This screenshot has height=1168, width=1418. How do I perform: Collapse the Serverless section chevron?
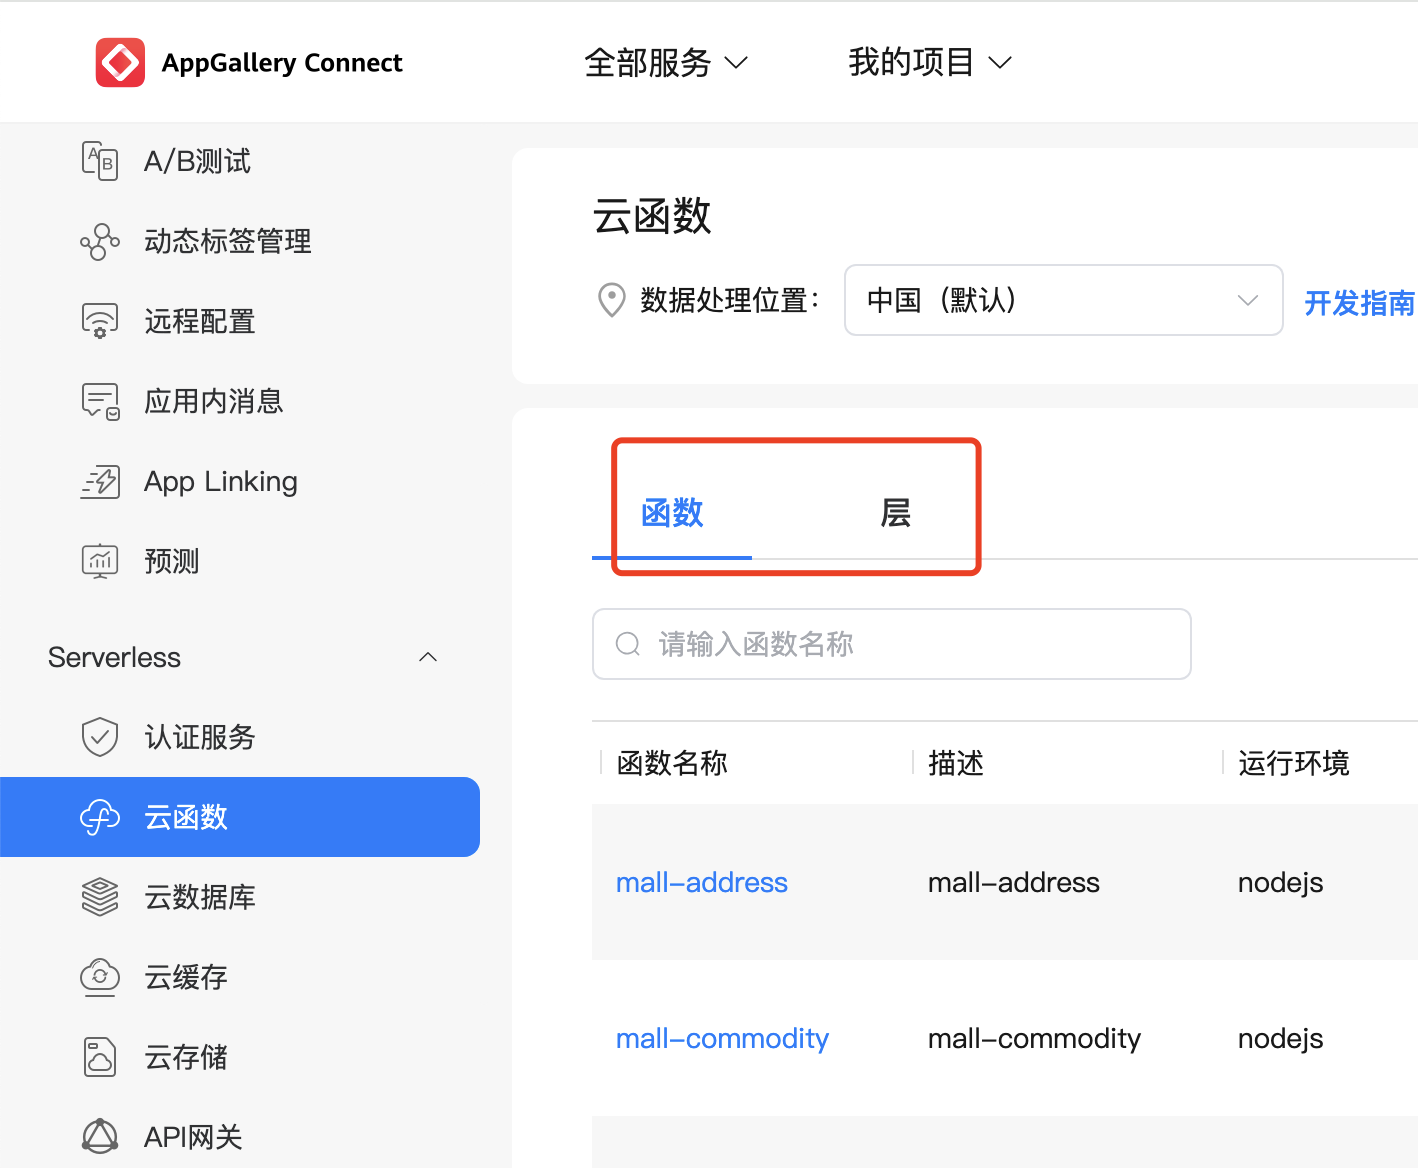tap(428, 657)
